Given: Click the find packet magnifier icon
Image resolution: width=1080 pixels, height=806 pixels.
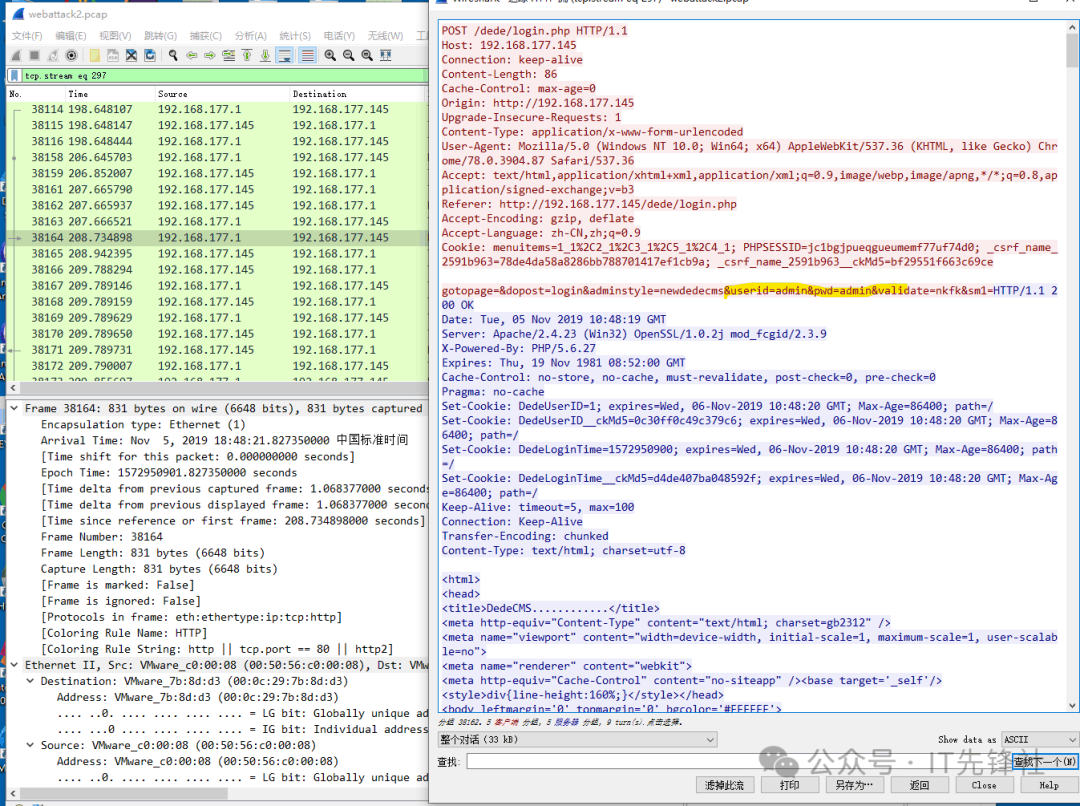Looking at the screenshot, I should pyautogui.click(x=173, y=55).
